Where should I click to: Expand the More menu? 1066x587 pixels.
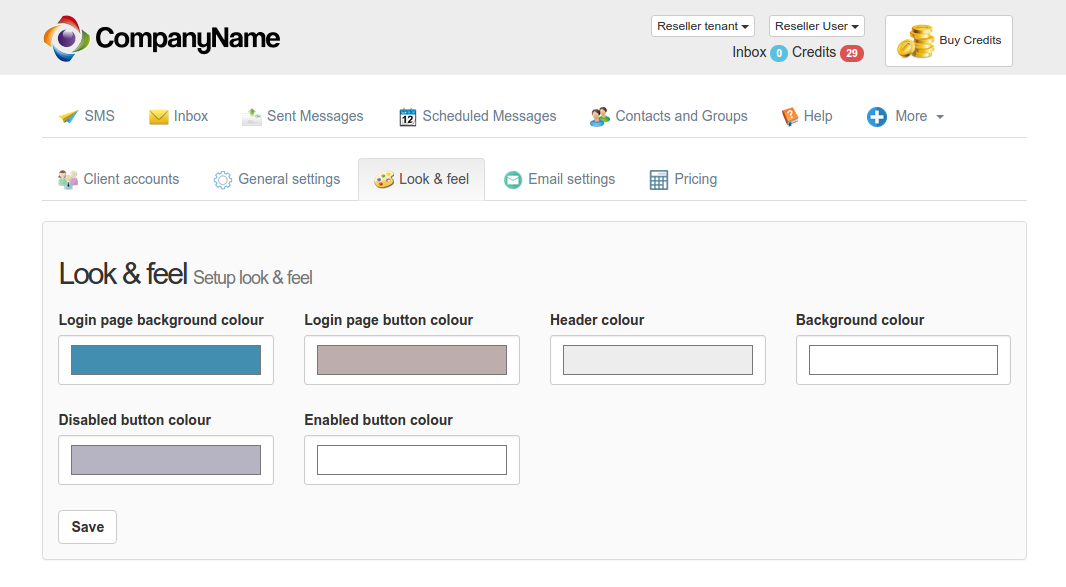(x=906, y=117)
